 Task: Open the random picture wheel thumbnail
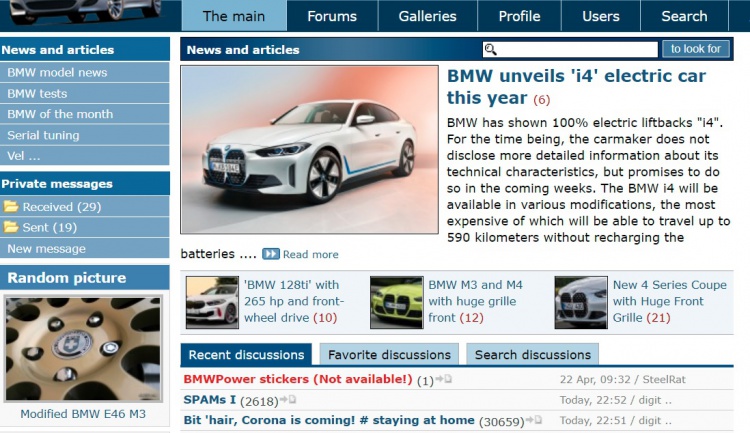click(x=84, y=348)
